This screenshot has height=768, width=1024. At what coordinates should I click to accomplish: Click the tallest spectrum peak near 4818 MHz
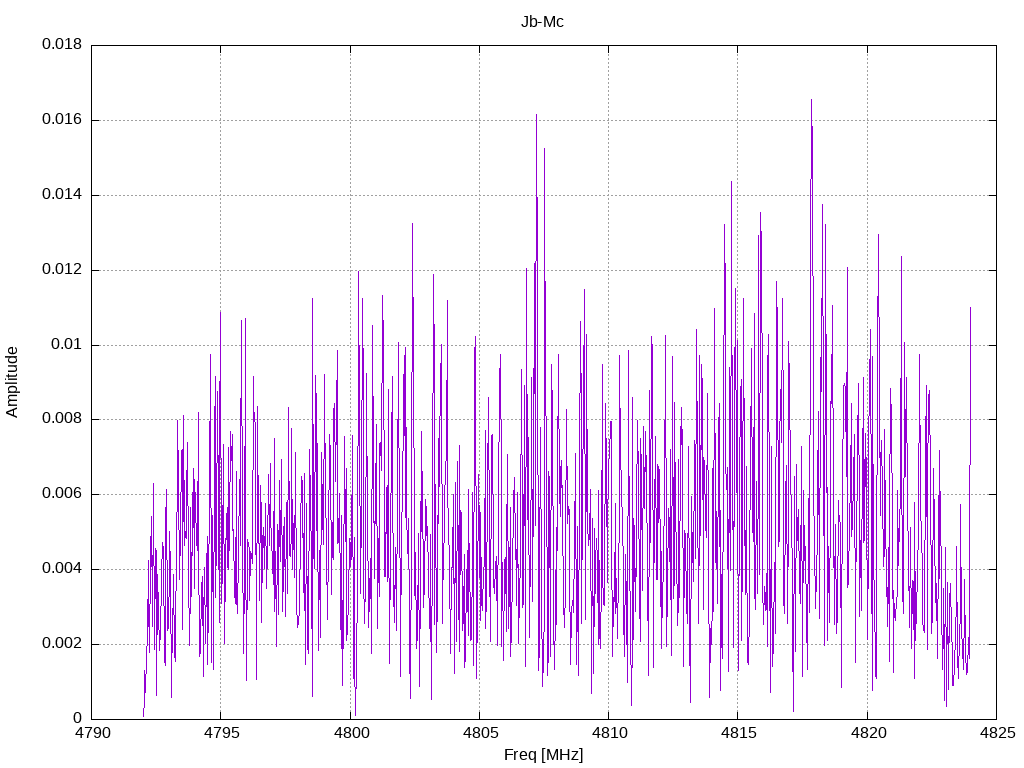point(811,101)
